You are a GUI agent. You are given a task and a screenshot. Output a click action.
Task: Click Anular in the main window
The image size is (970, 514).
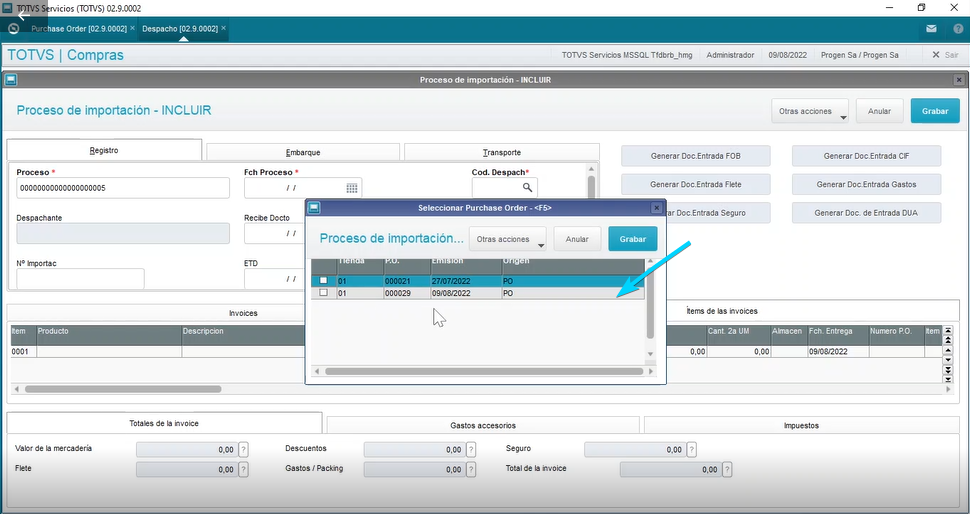tap(879, 111)
